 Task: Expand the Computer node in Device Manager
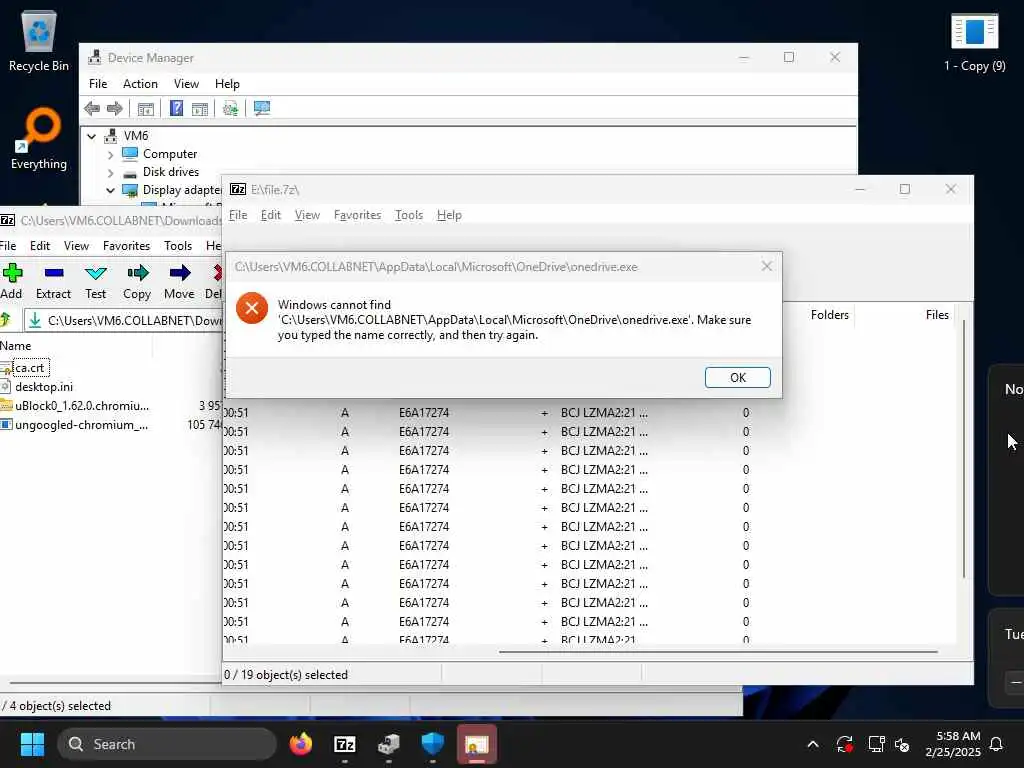point(110,155)
